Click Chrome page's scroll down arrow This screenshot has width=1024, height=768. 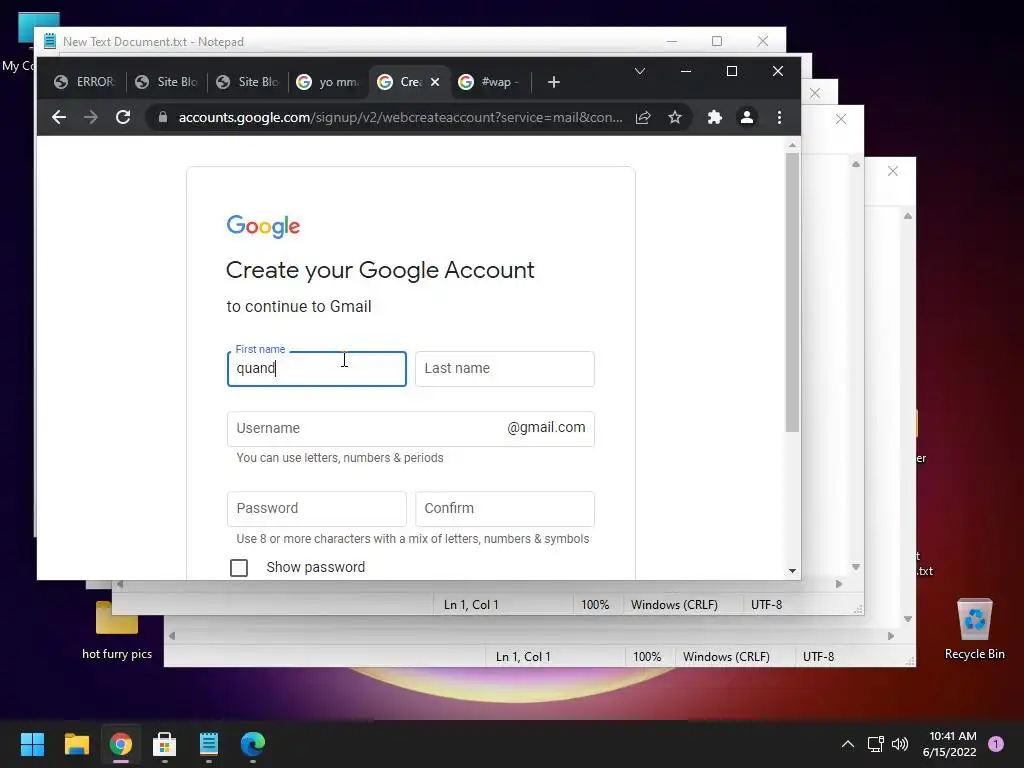coord(792,571)
